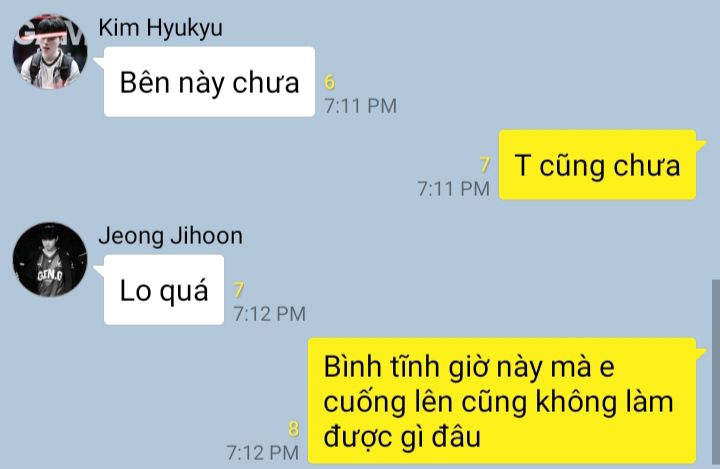Viewport: 720px width, 469px height.
Task: Select the "Bên này chưa" message bubble
Action: pyautogui.click(x=209, y=82)
